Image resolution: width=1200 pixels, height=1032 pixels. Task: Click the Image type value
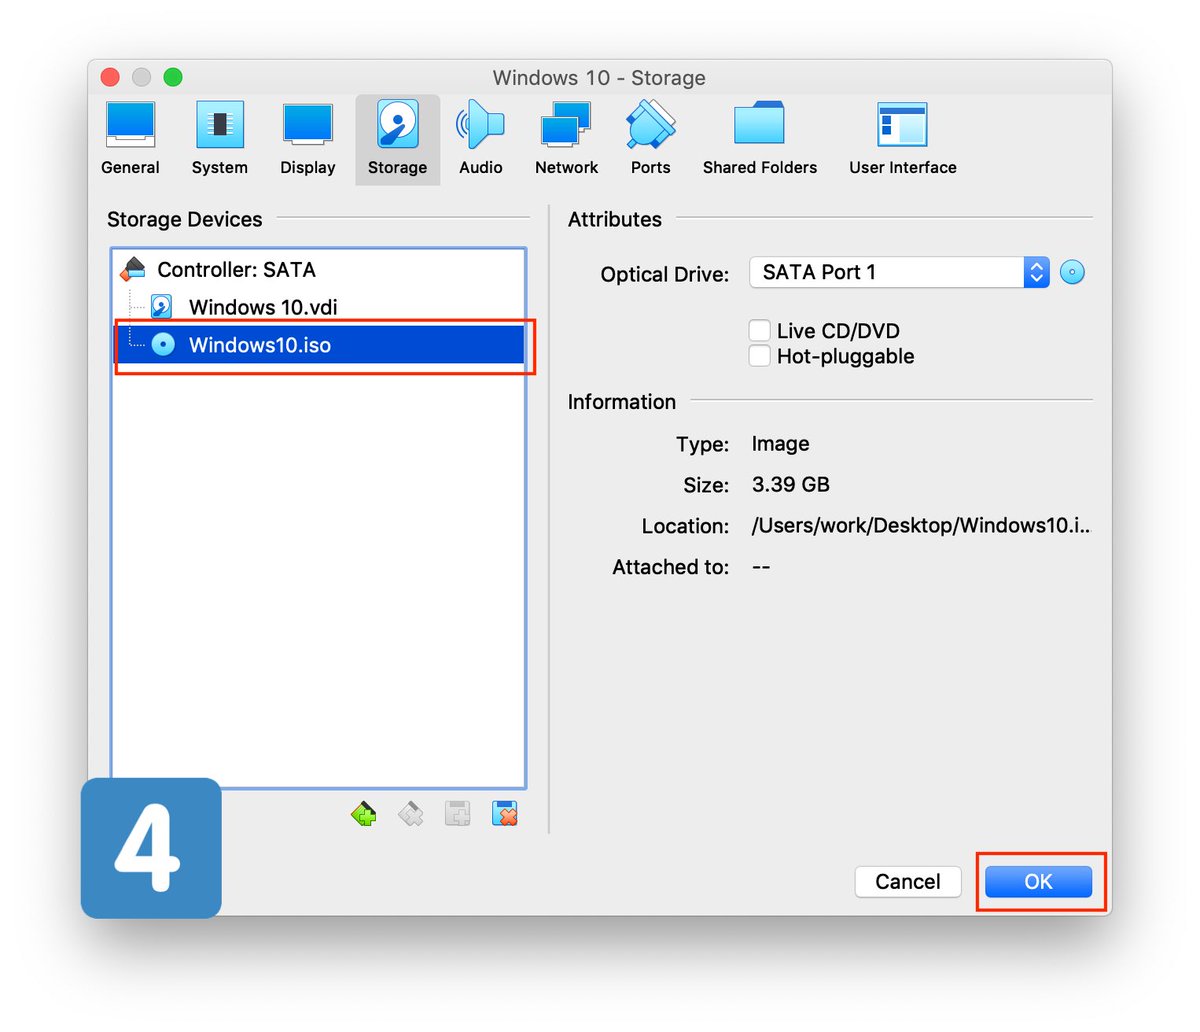(x=781, y=444)
